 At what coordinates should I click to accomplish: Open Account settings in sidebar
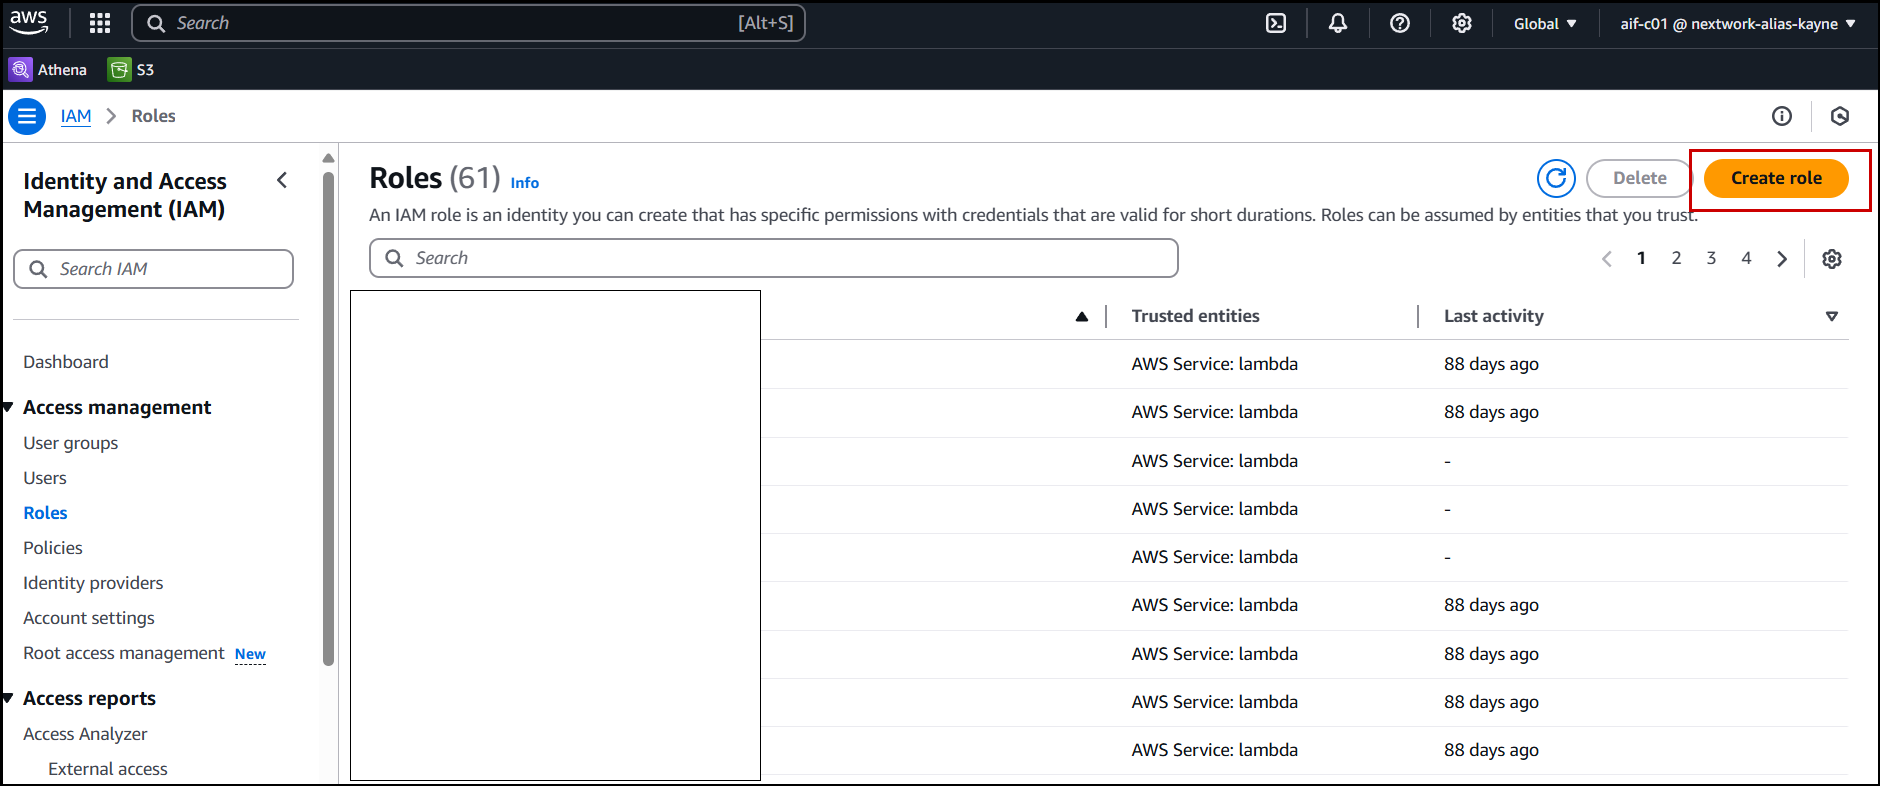click(x=89, y=618)
